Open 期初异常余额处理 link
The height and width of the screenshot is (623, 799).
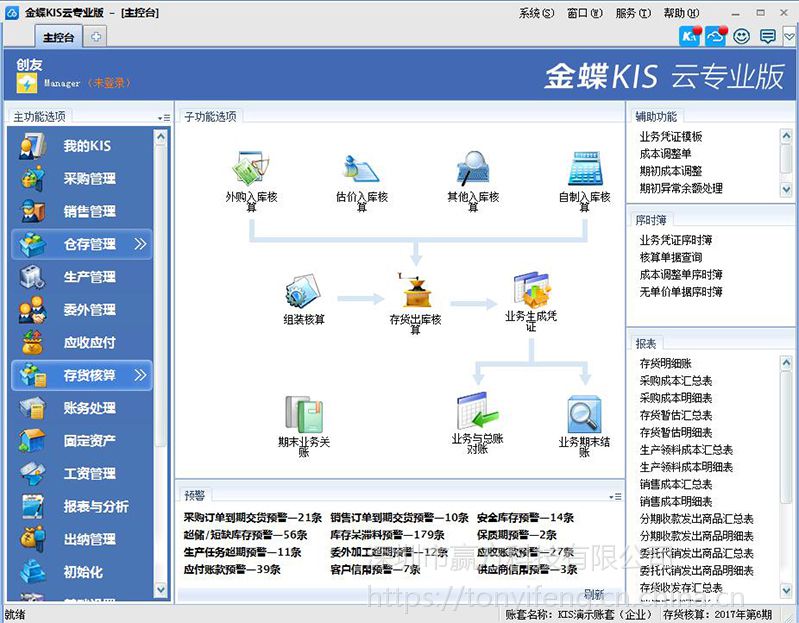tap(681, 188)
